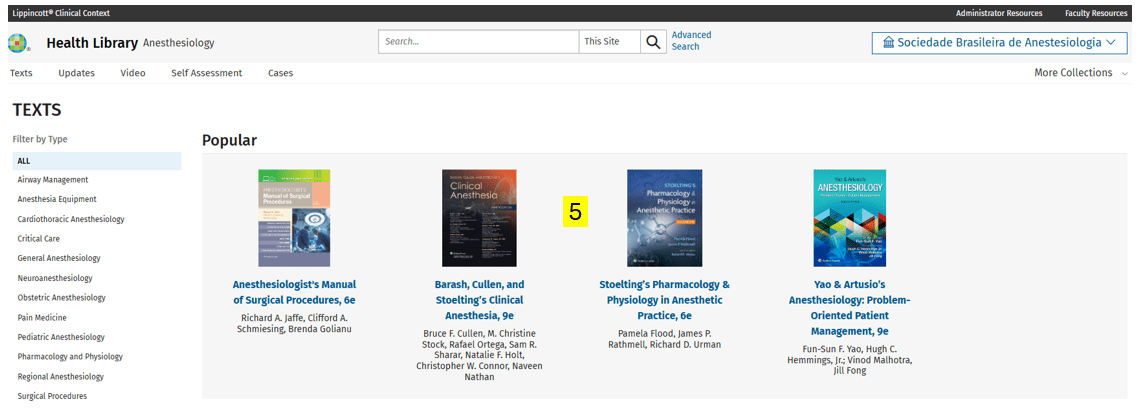Image resolution: width=1139 pixels, height=409 pixels.
Task: Go to the Health Library home title
Action: tap(92, 43)
